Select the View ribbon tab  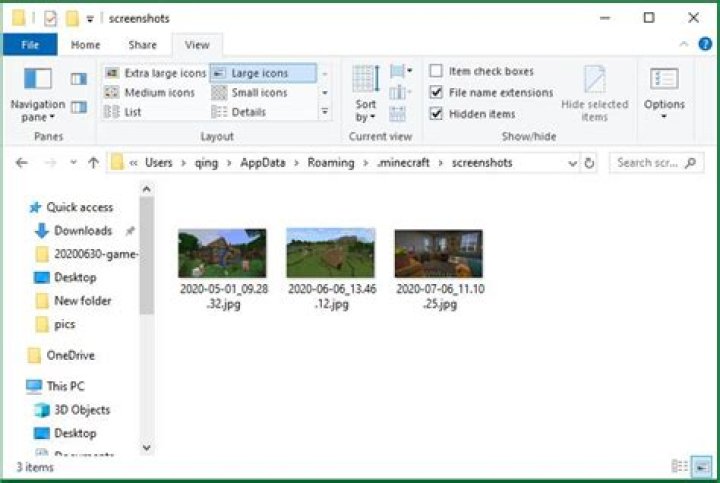[x=197, y=45]
